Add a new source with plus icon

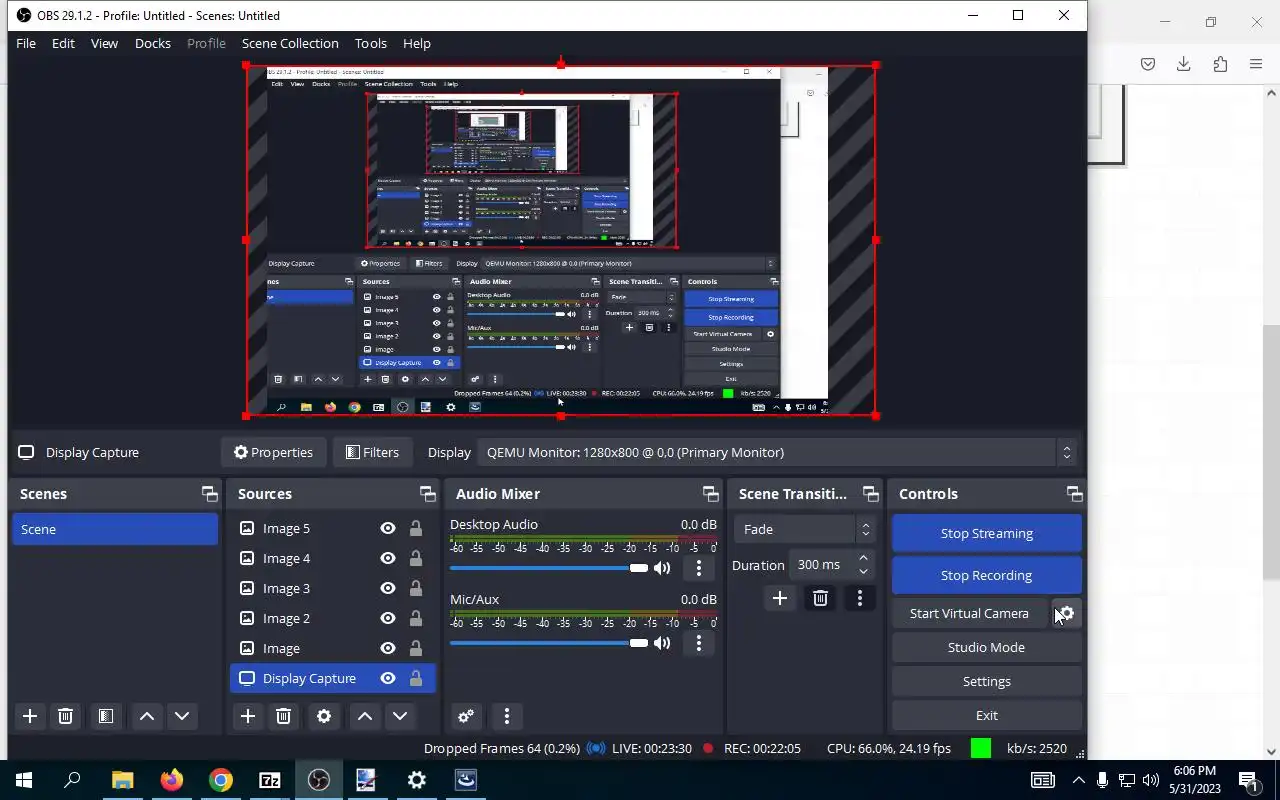(x=248, y=716)
